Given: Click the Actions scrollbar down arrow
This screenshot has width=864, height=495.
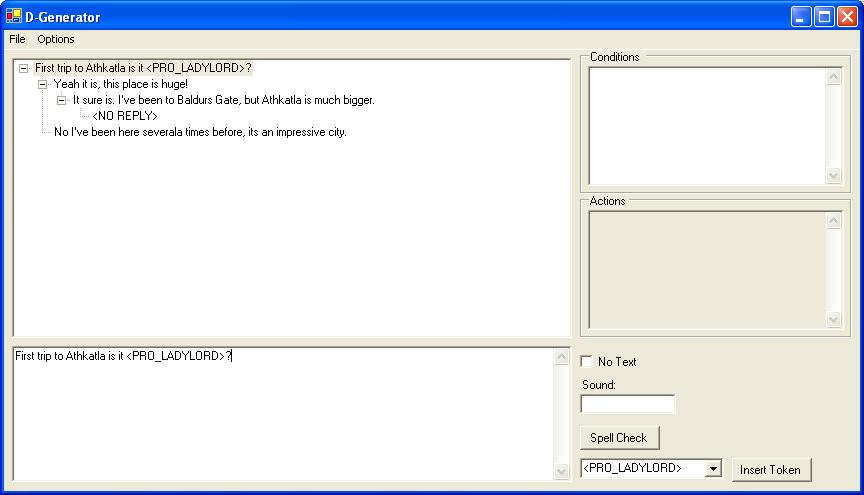Looking at the screenshot, I should pos(834,320).
